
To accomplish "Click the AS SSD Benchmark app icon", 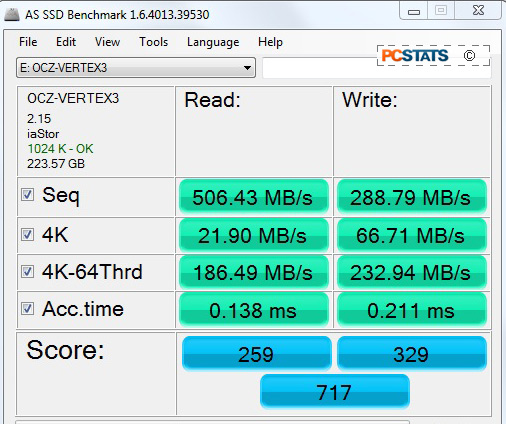I will click(x=12, y=14).
